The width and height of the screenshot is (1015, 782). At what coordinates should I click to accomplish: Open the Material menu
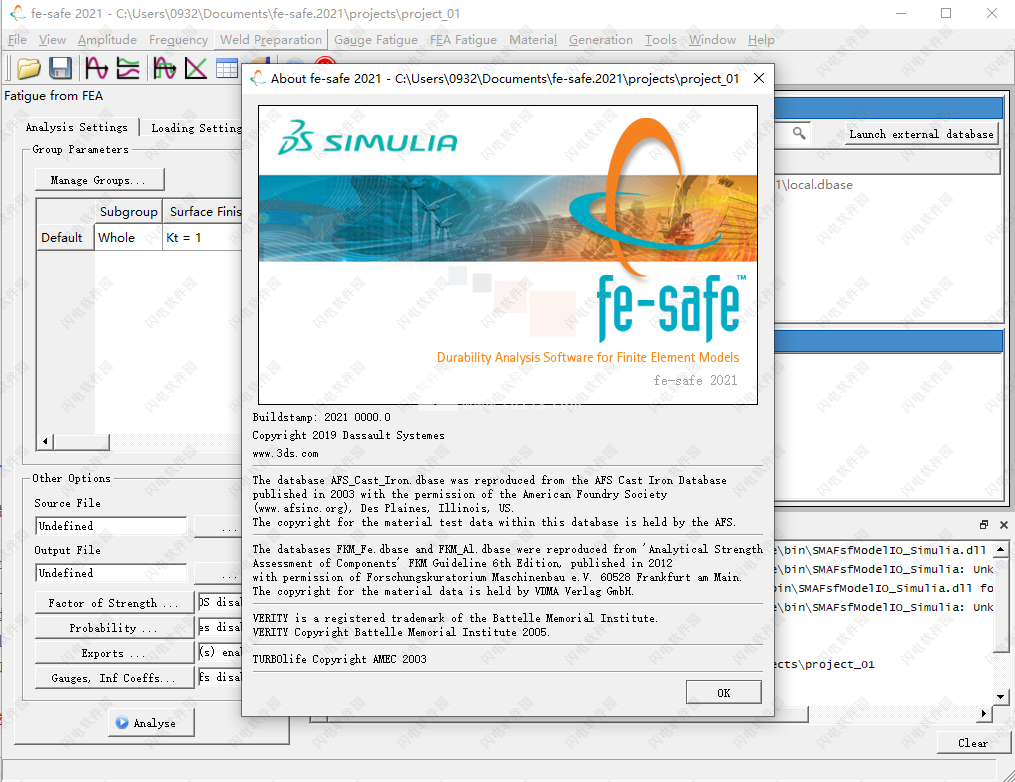[x=533, y=39]
